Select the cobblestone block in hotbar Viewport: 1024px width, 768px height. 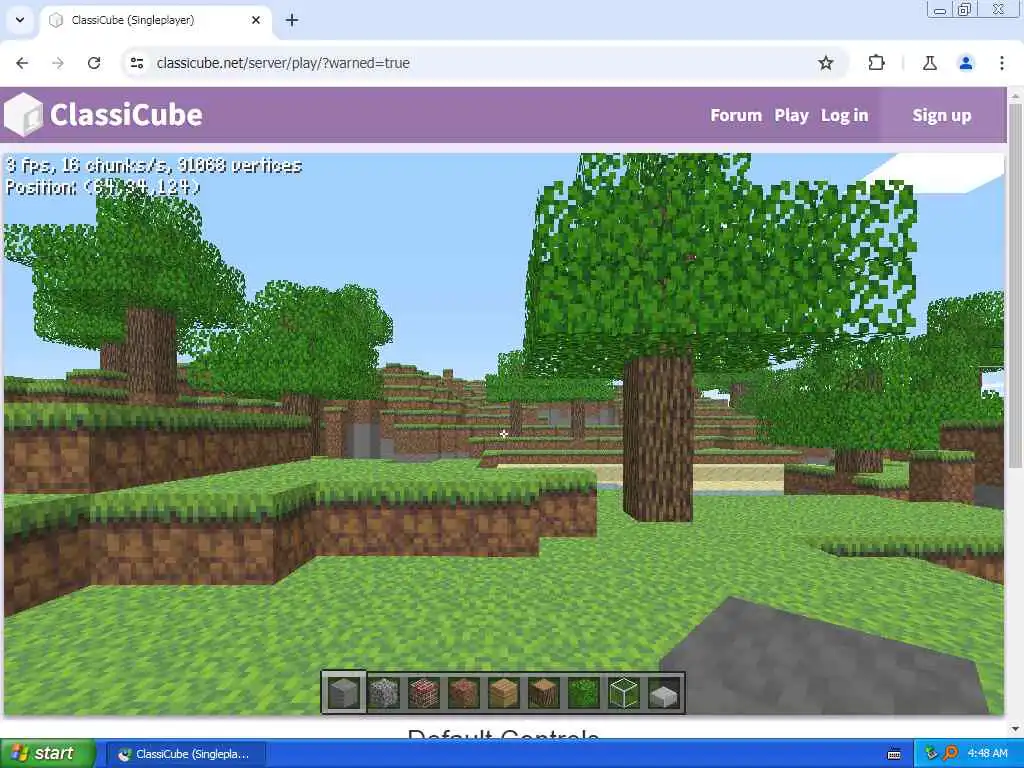384,692
